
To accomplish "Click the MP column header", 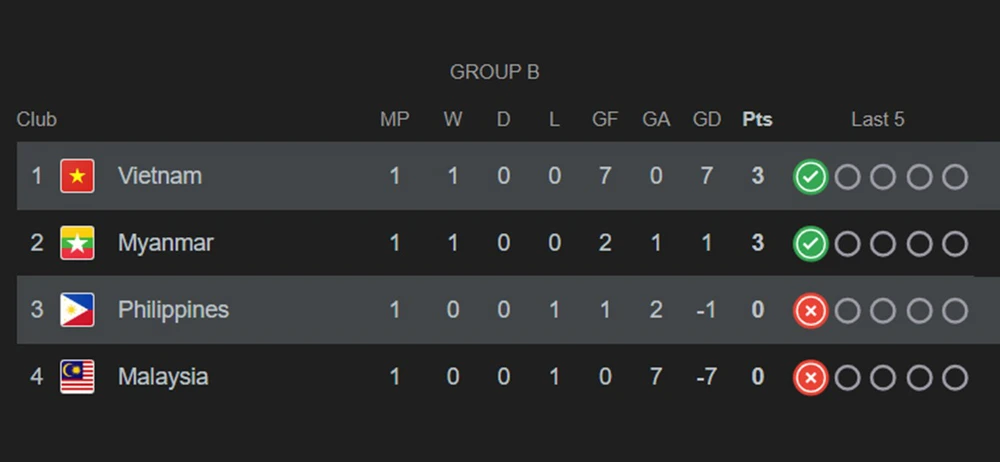I will (395, 120).
